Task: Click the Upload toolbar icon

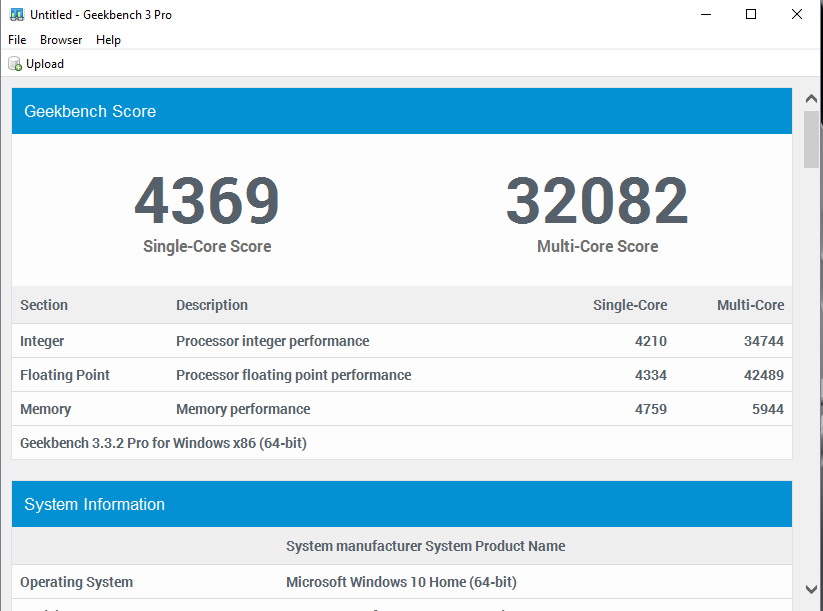Action: [x=15, y=64]
